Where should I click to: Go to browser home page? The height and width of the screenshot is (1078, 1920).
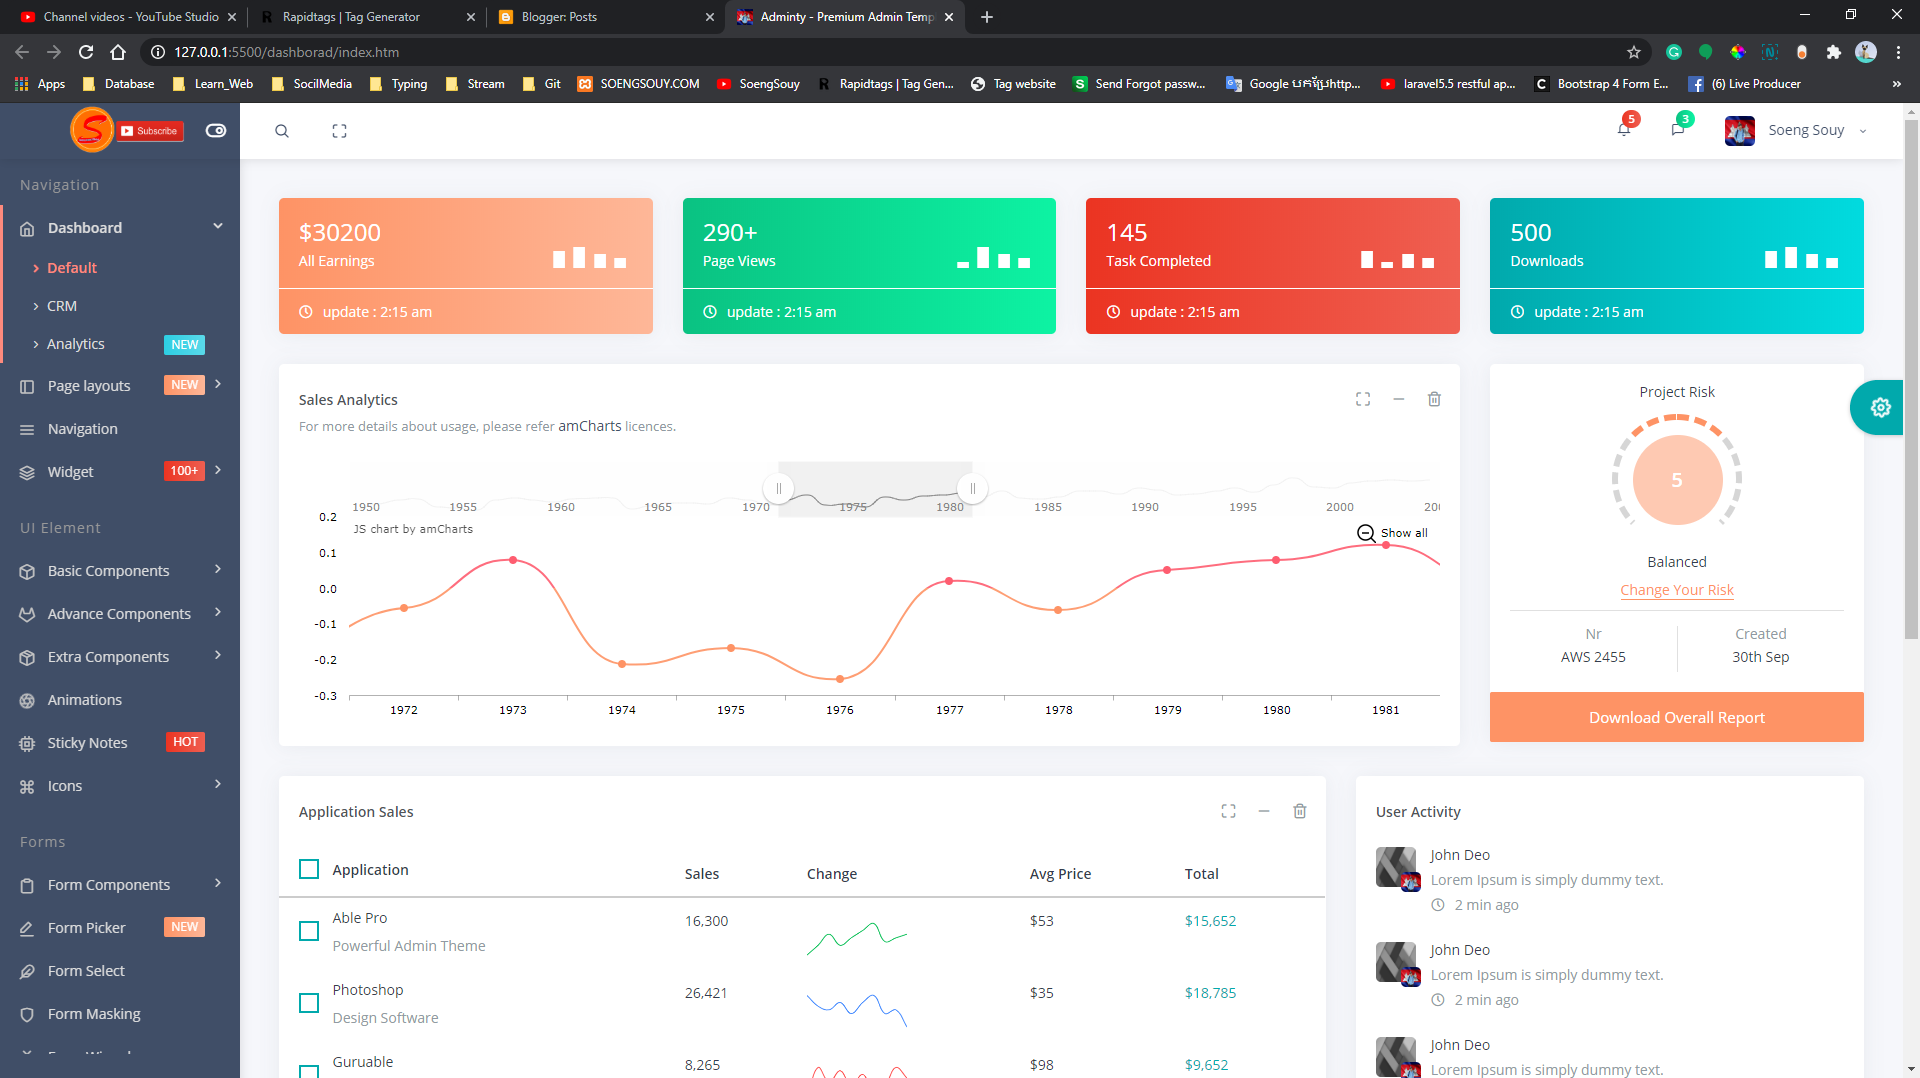click(118, 52)
